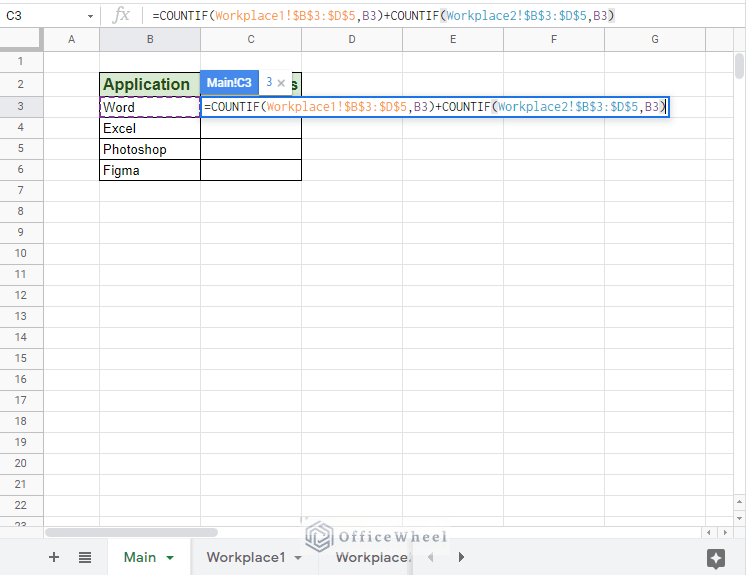Open the Main tab dropdown arrow
This screenshot has height=575, width=750.
tap(170, 558)
